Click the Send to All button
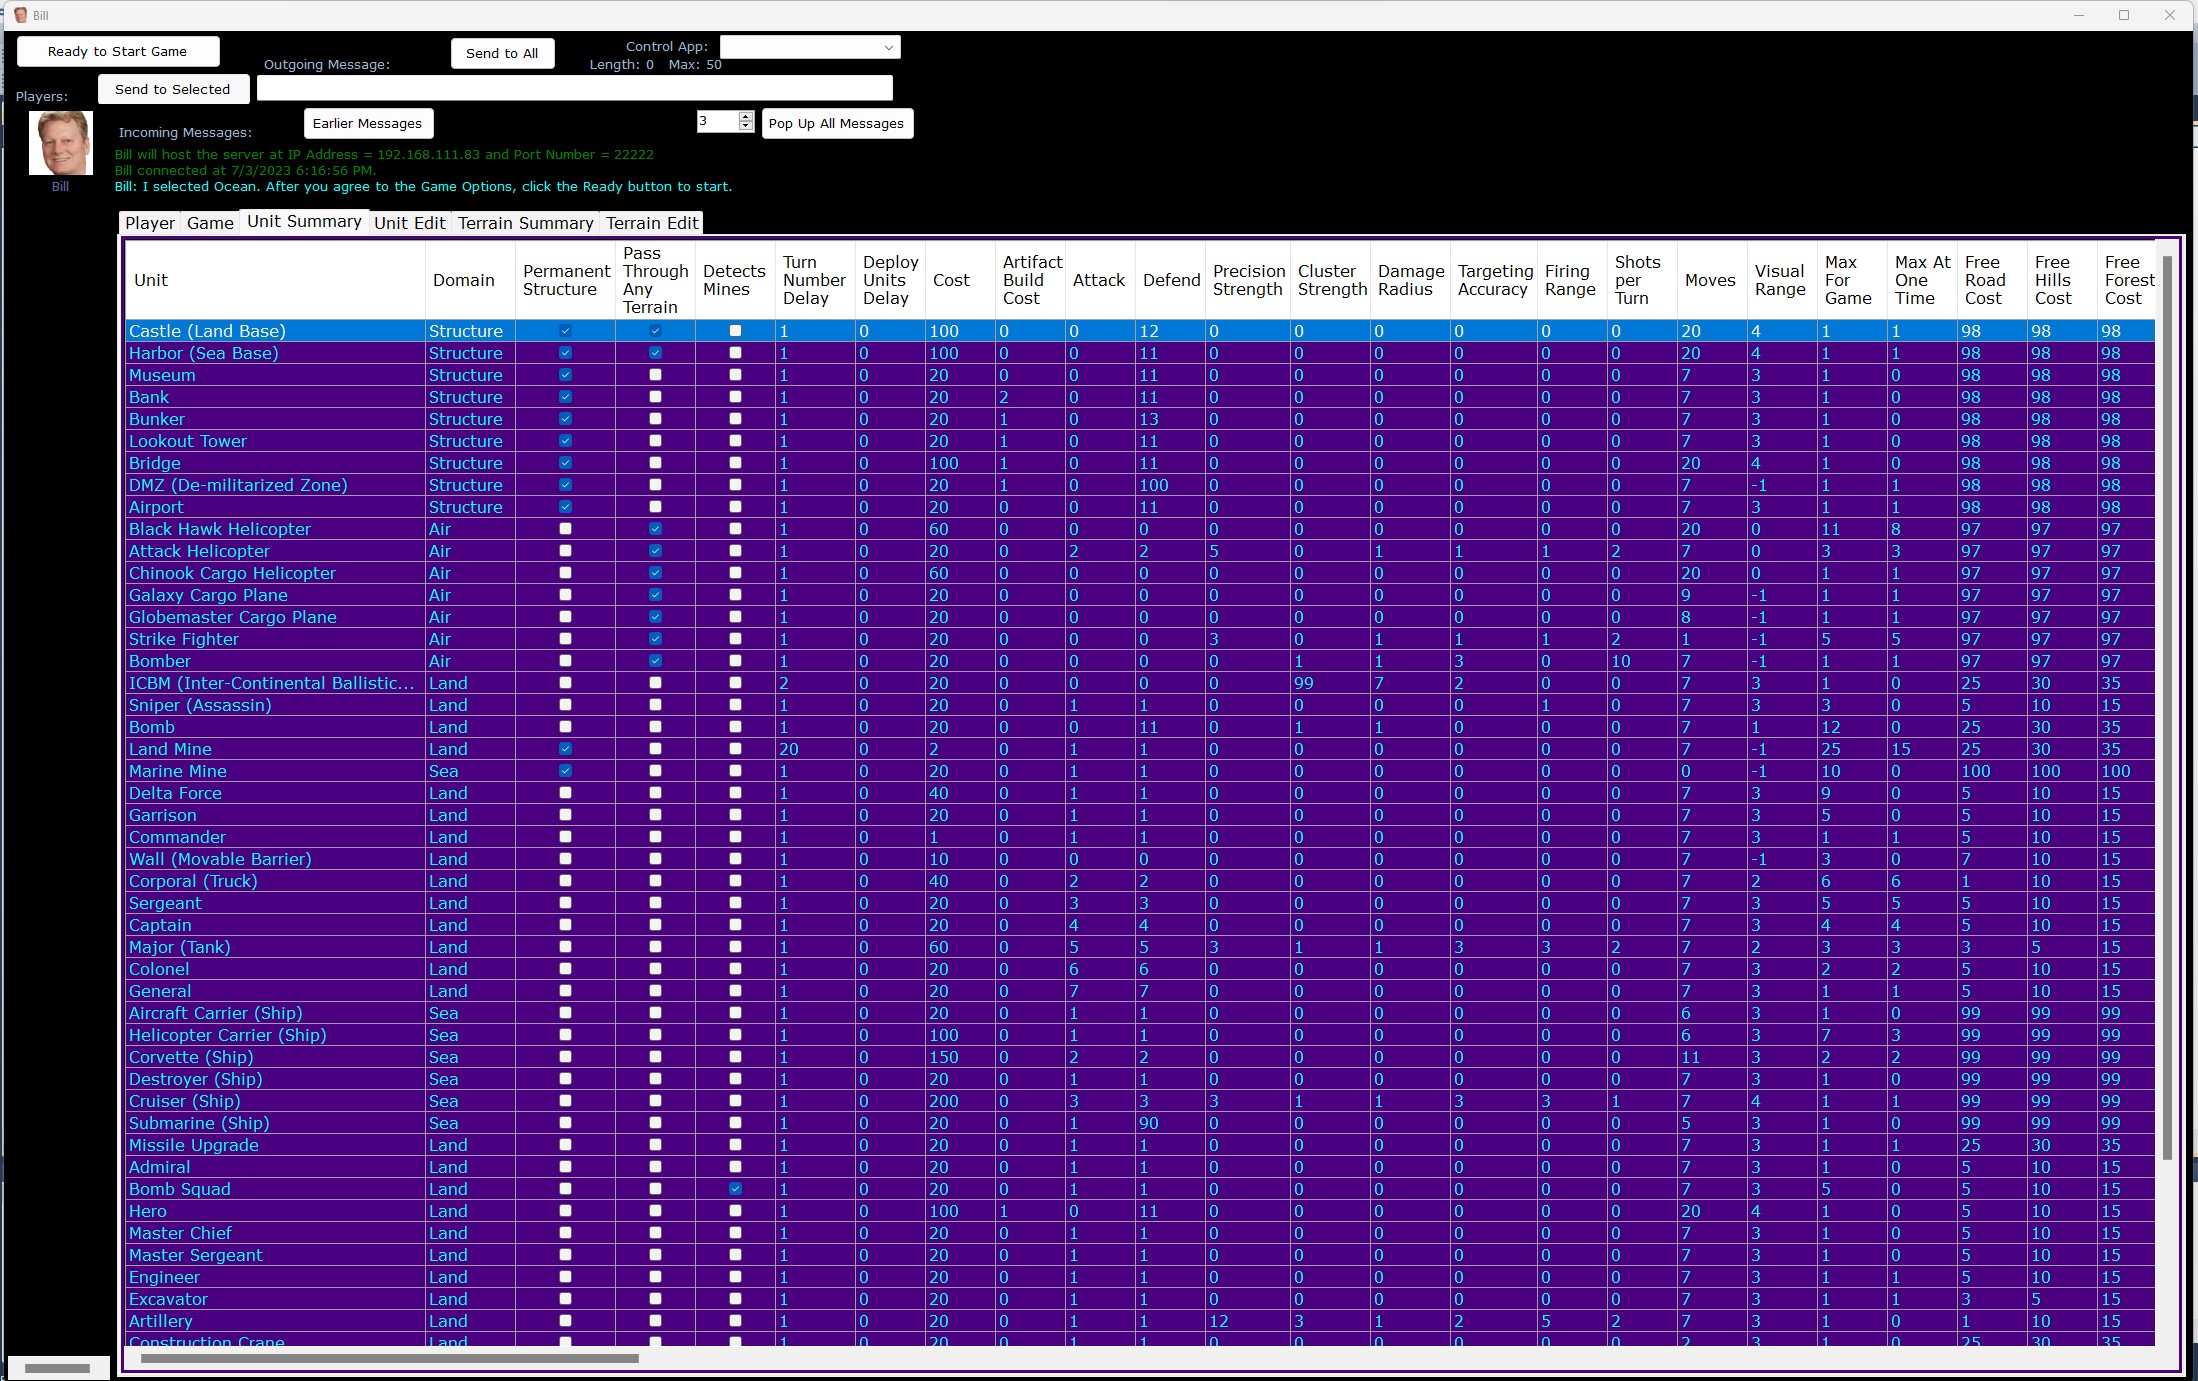The height and width of the screenshot is (1381, 2198). 502,53
